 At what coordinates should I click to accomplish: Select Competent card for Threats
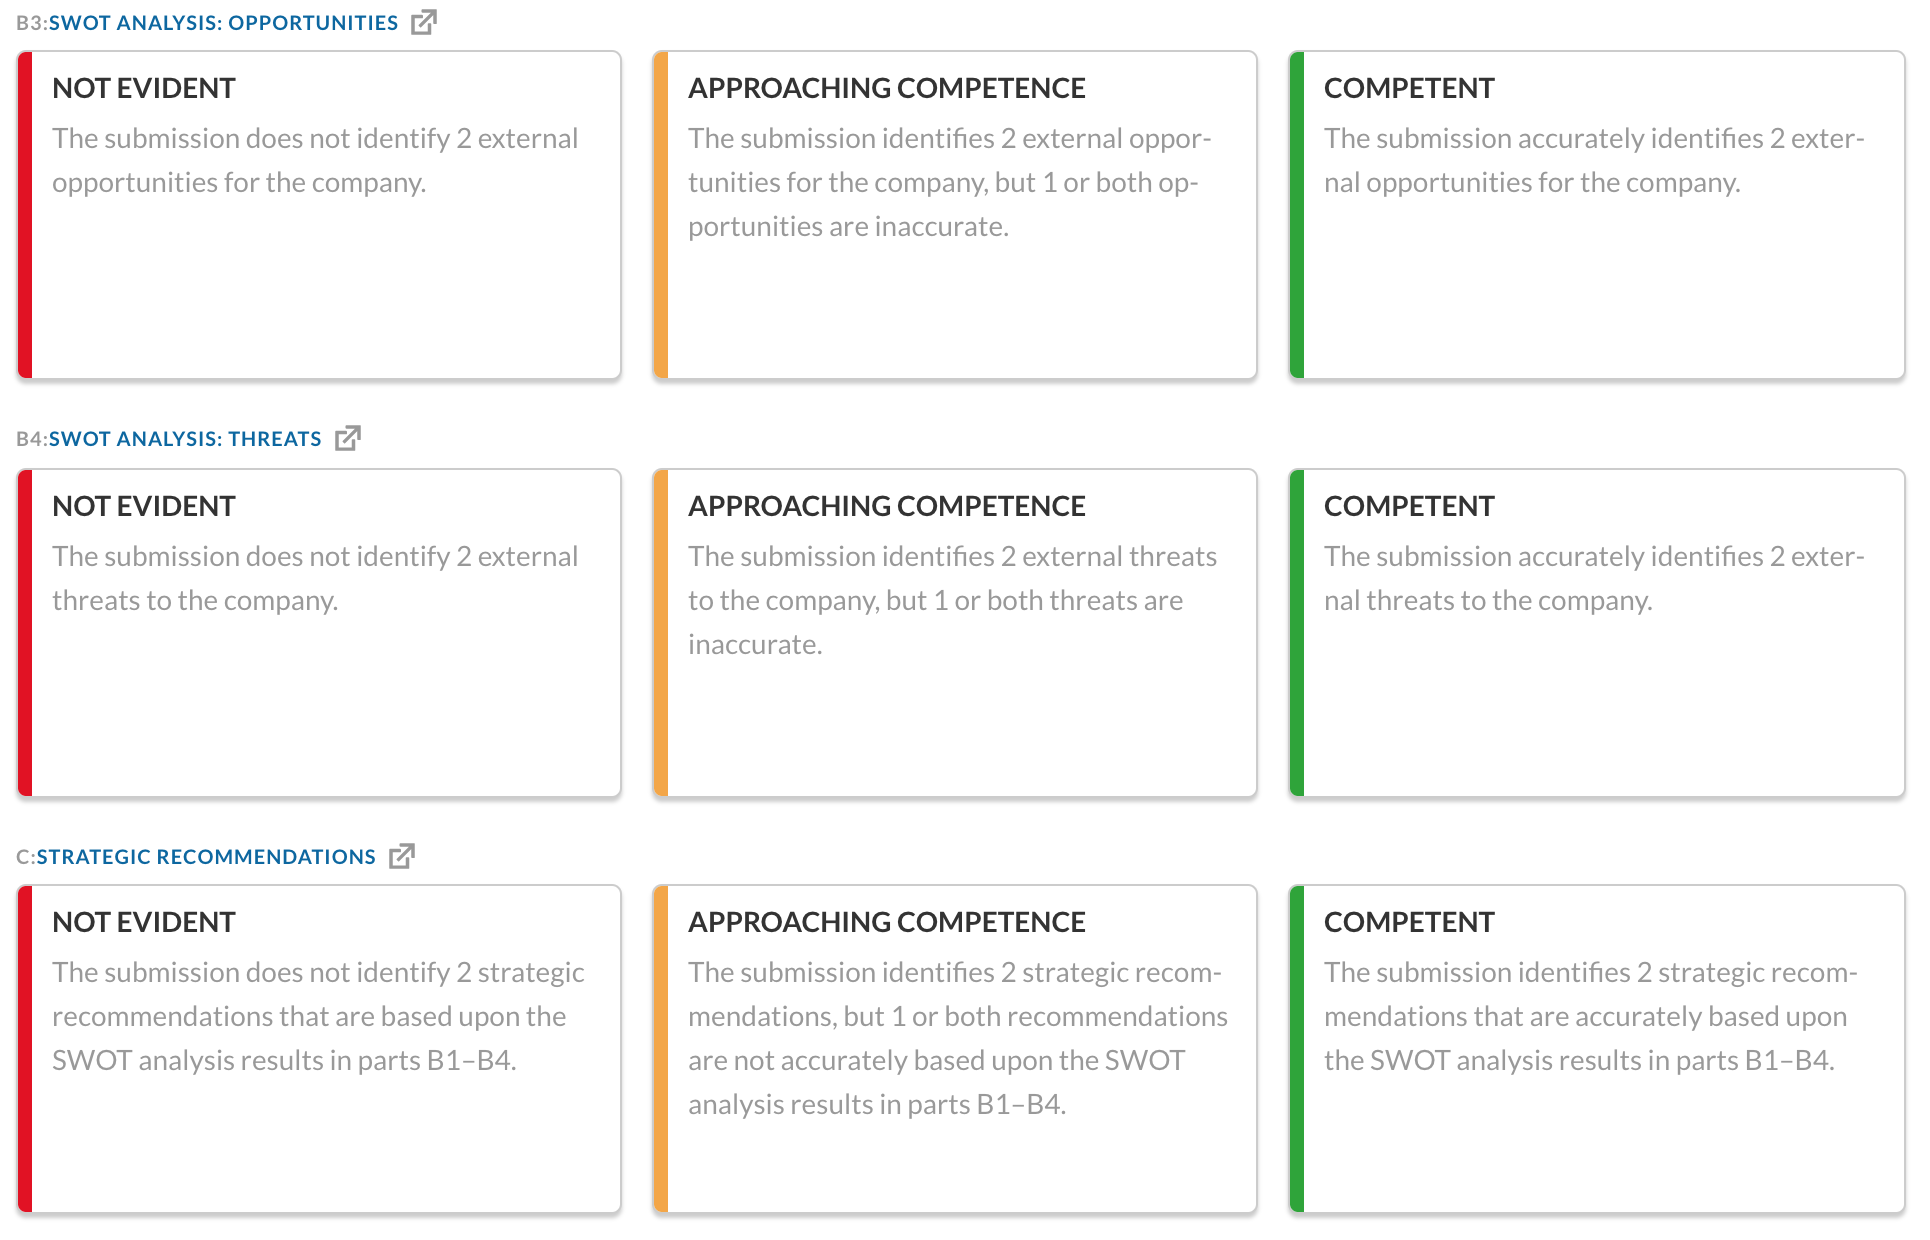(x=1597, y=633)
